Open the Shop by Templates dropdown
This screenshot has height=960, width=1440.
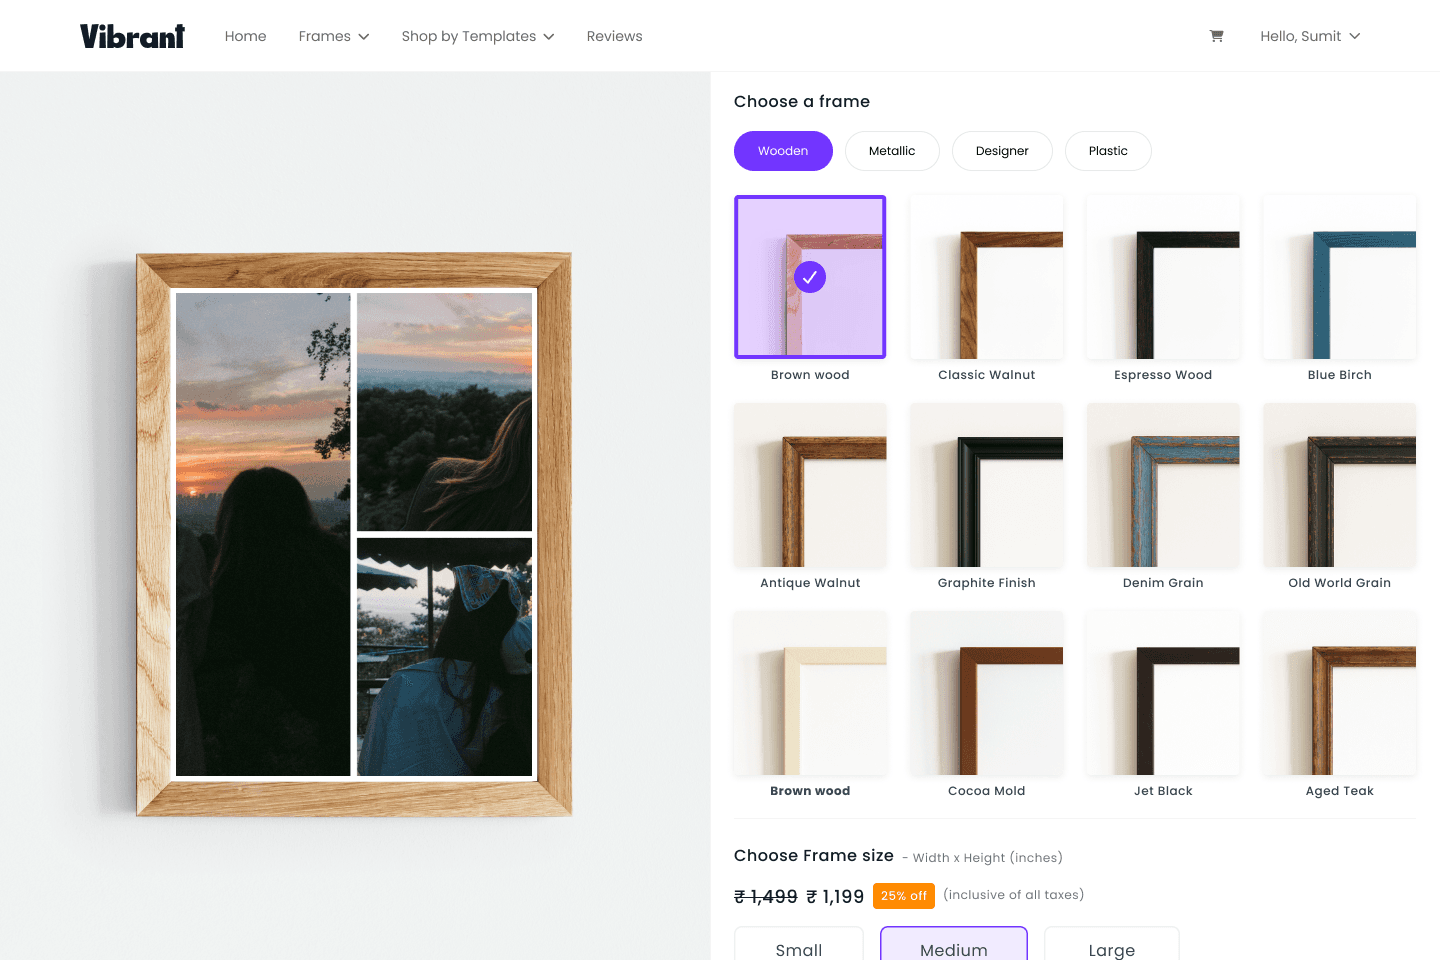477,36
